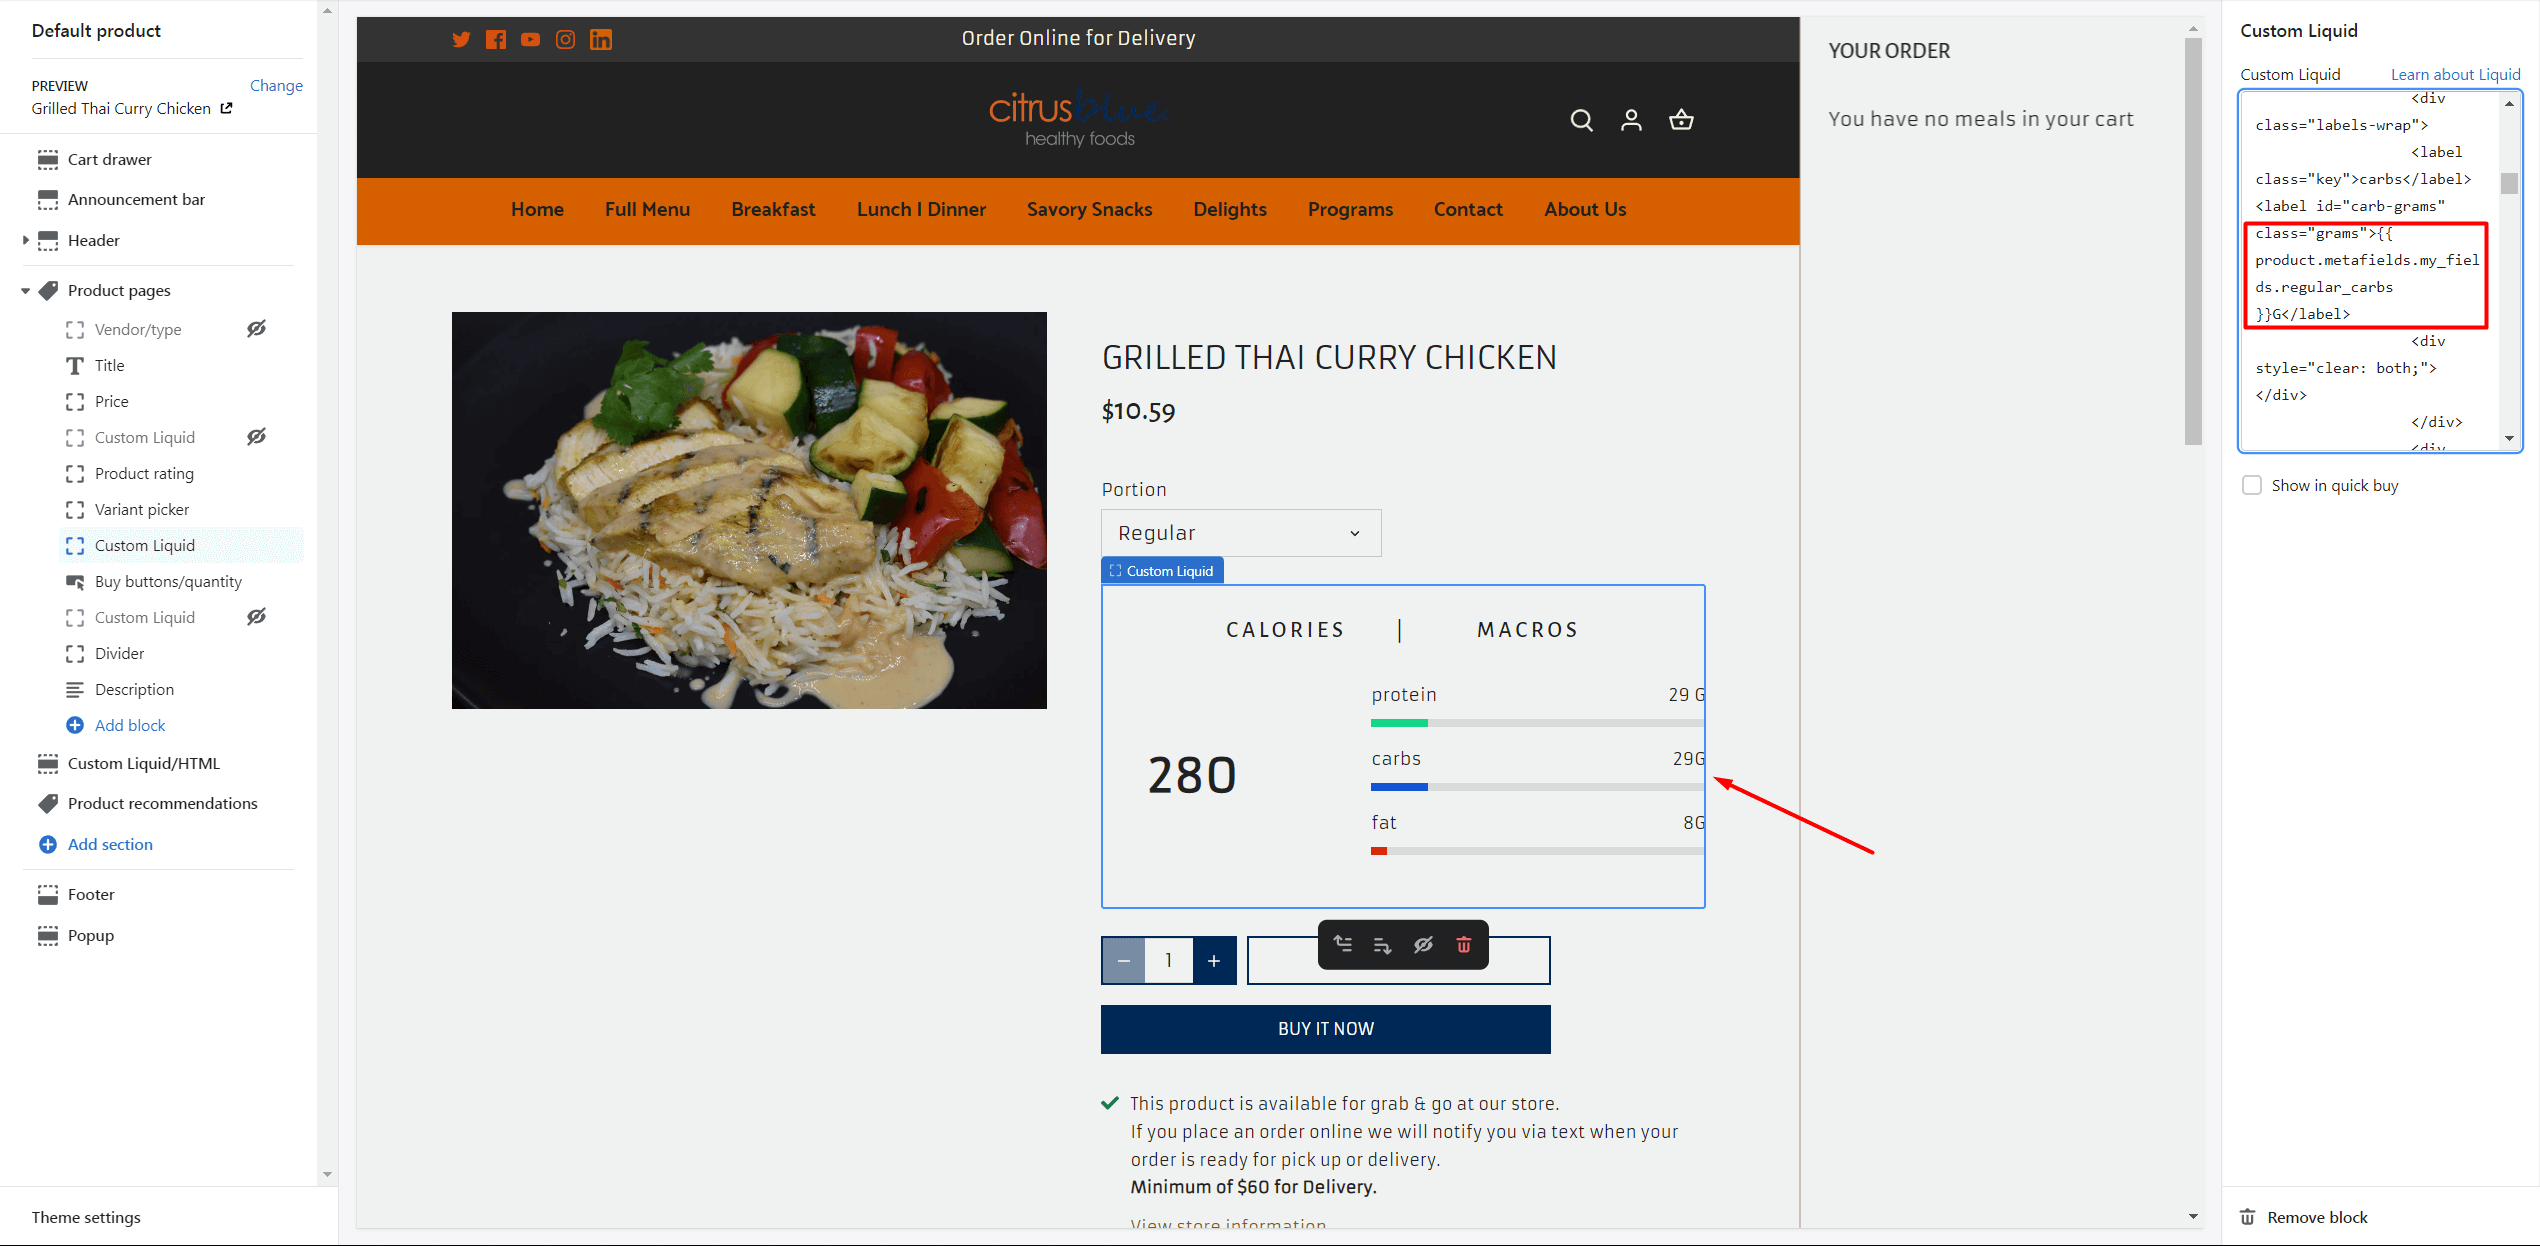
Task: Collapse the Product pages section
Action: (24, 290)
